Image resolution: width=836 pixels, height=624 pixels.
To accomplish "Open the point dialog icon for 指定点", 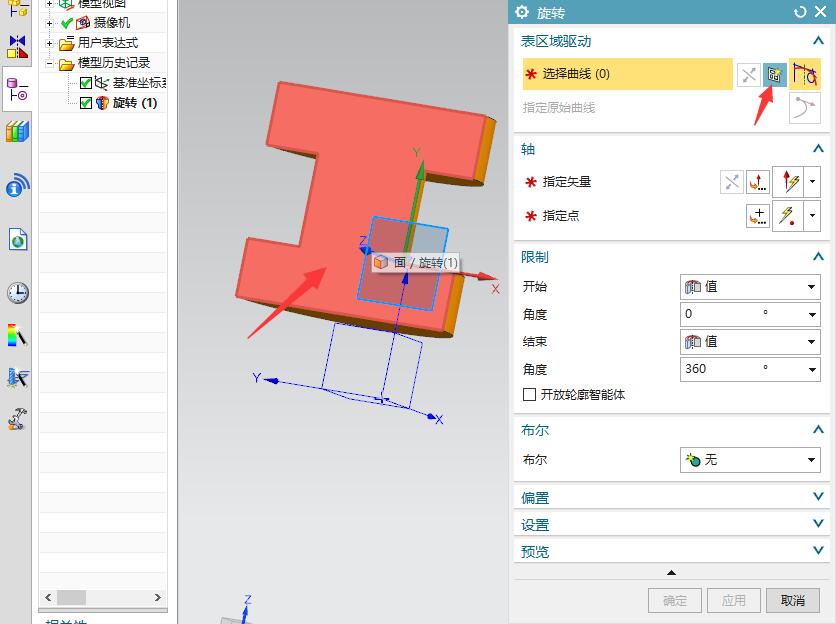I will (x=757, y=216).
